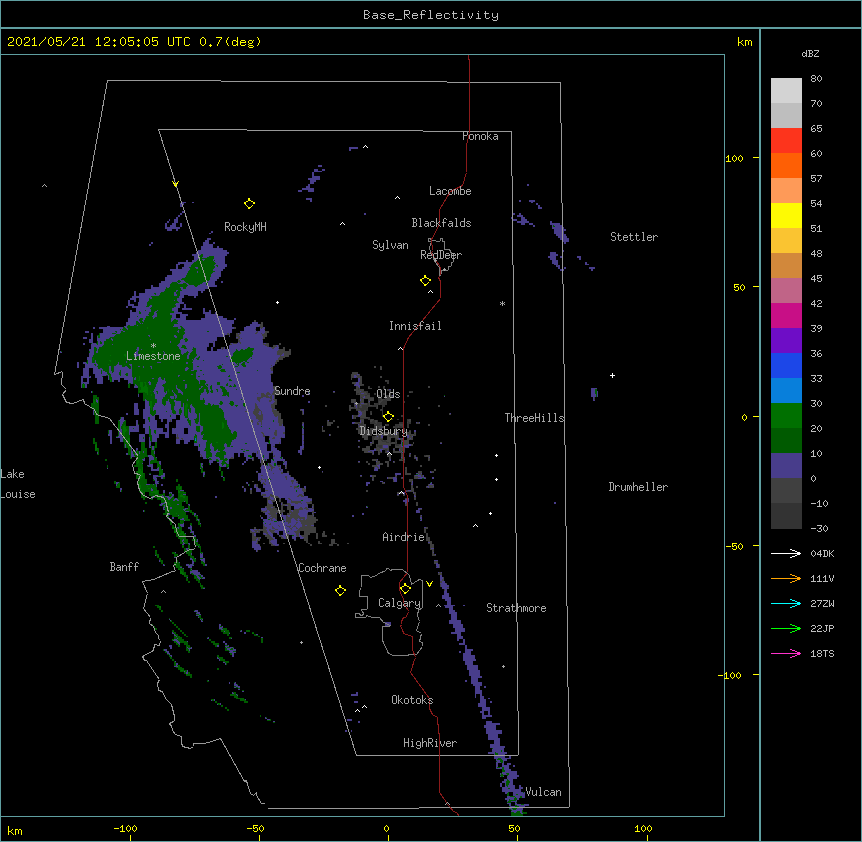The image size is (862, 842).
Task: Click the Calgary city label
Action: point(399,603)
